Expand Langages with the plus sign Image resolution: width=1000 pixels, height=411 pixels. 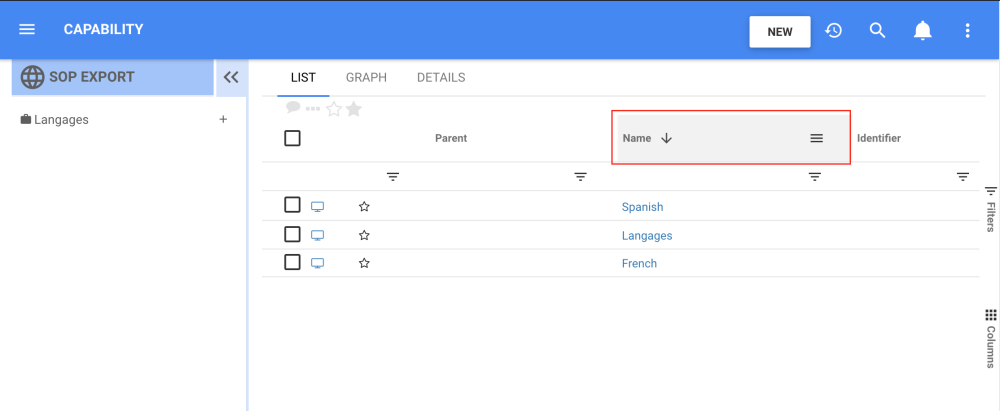click(x=223, y=120)
